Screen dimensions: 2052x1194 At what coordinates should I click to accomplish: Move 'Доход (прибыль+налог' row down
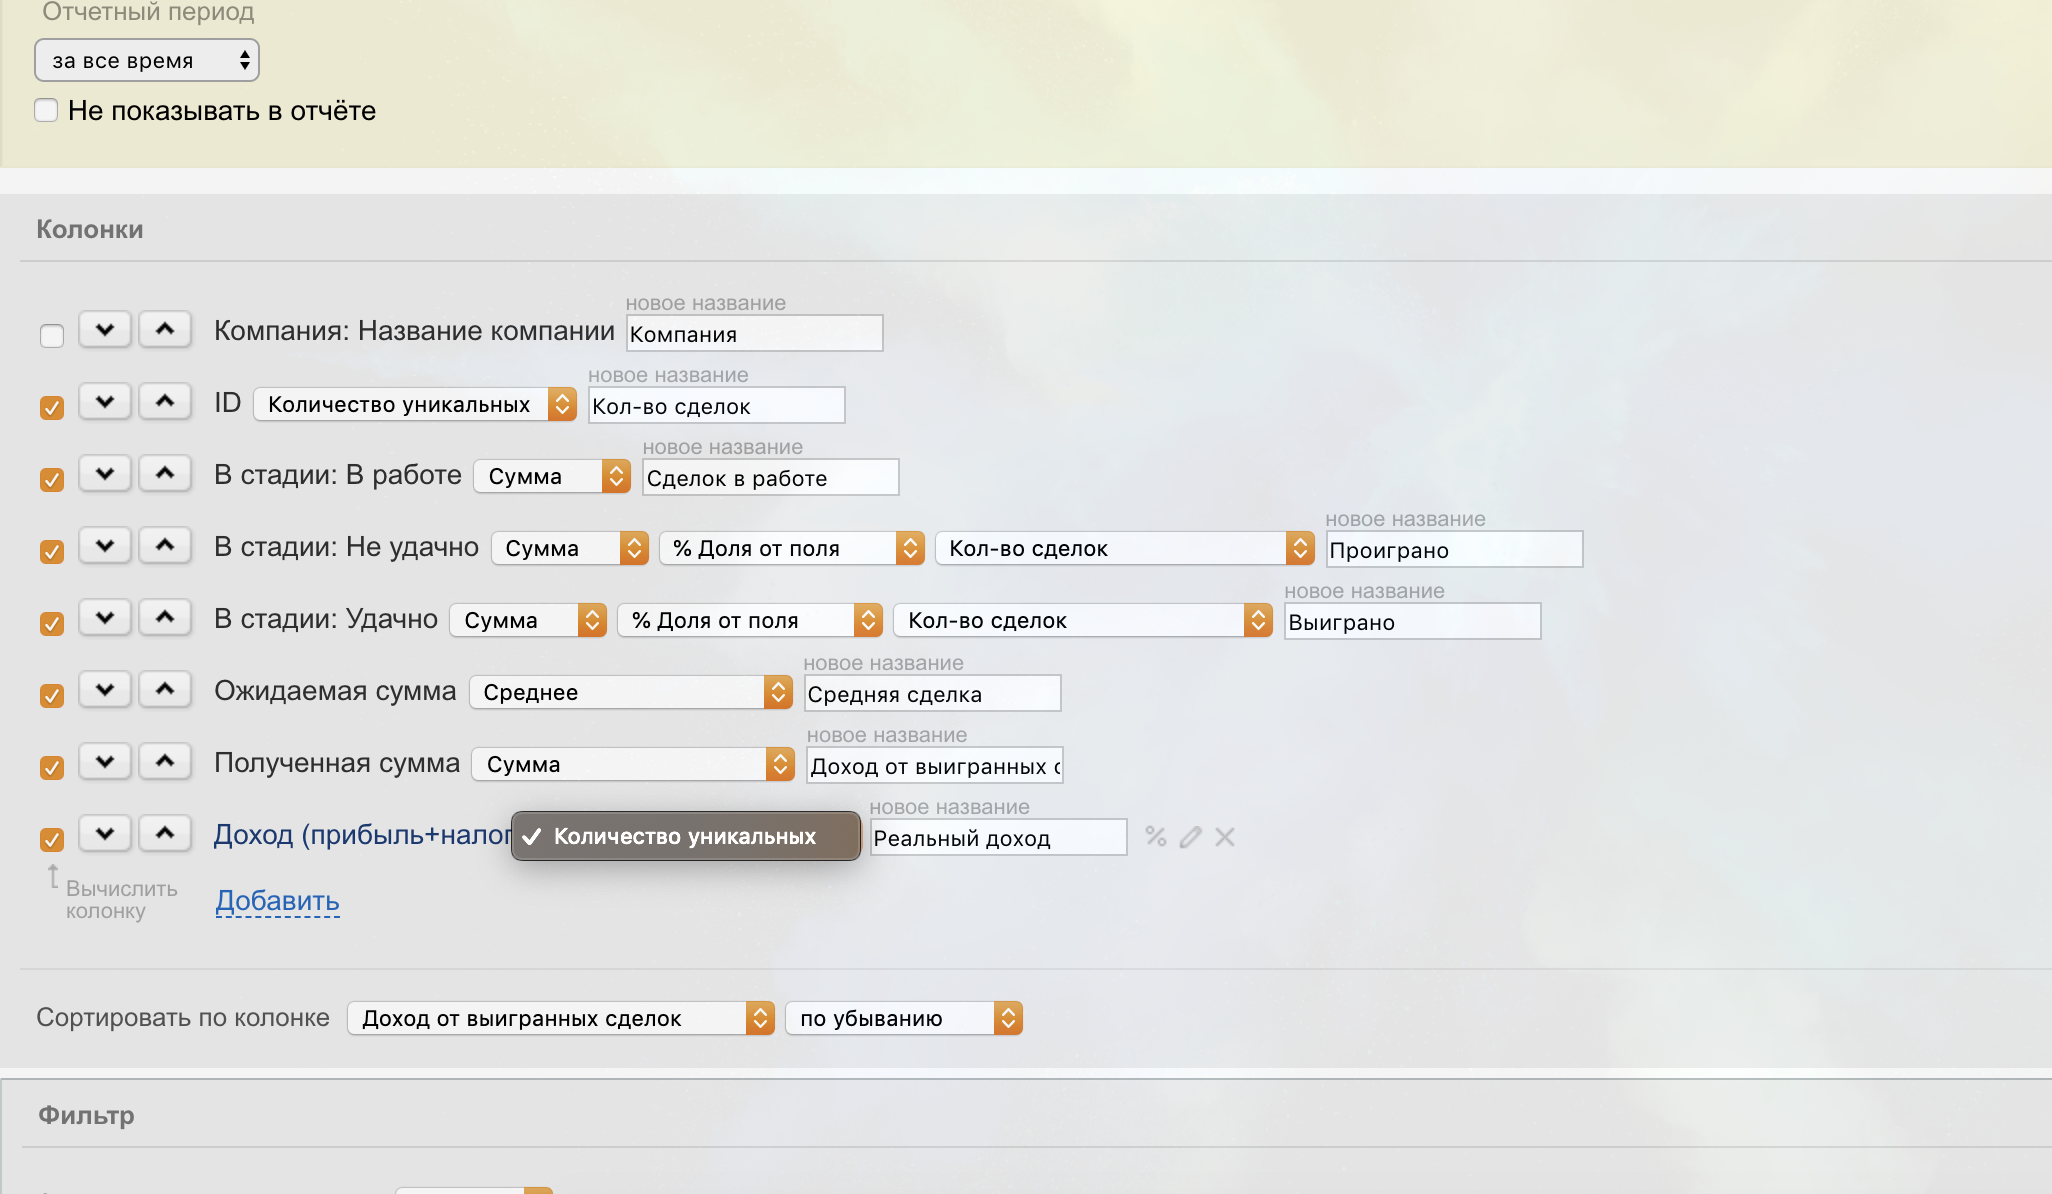105,834
